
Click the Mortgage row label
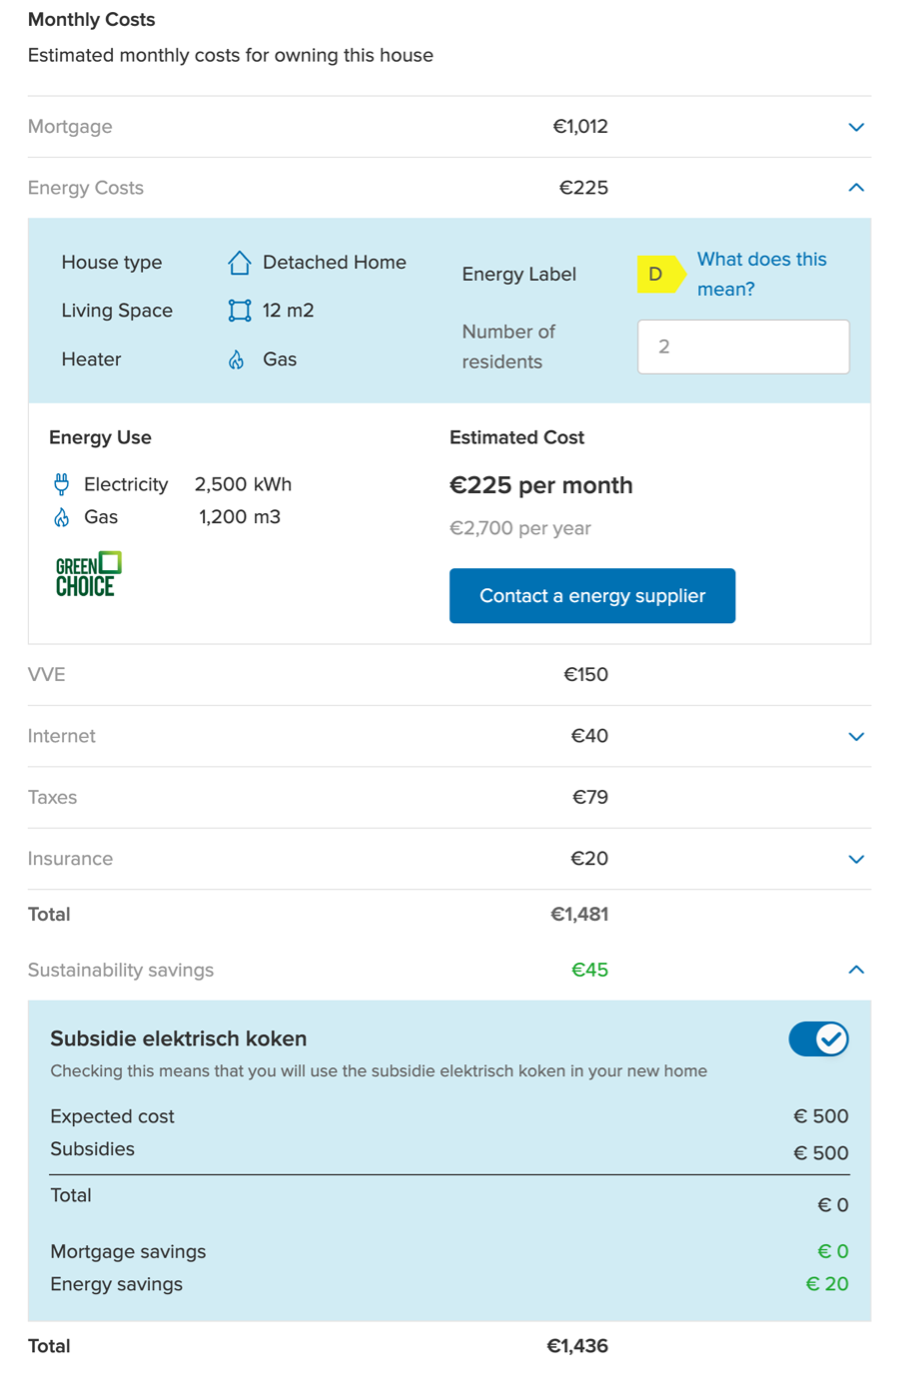[70, 127]
